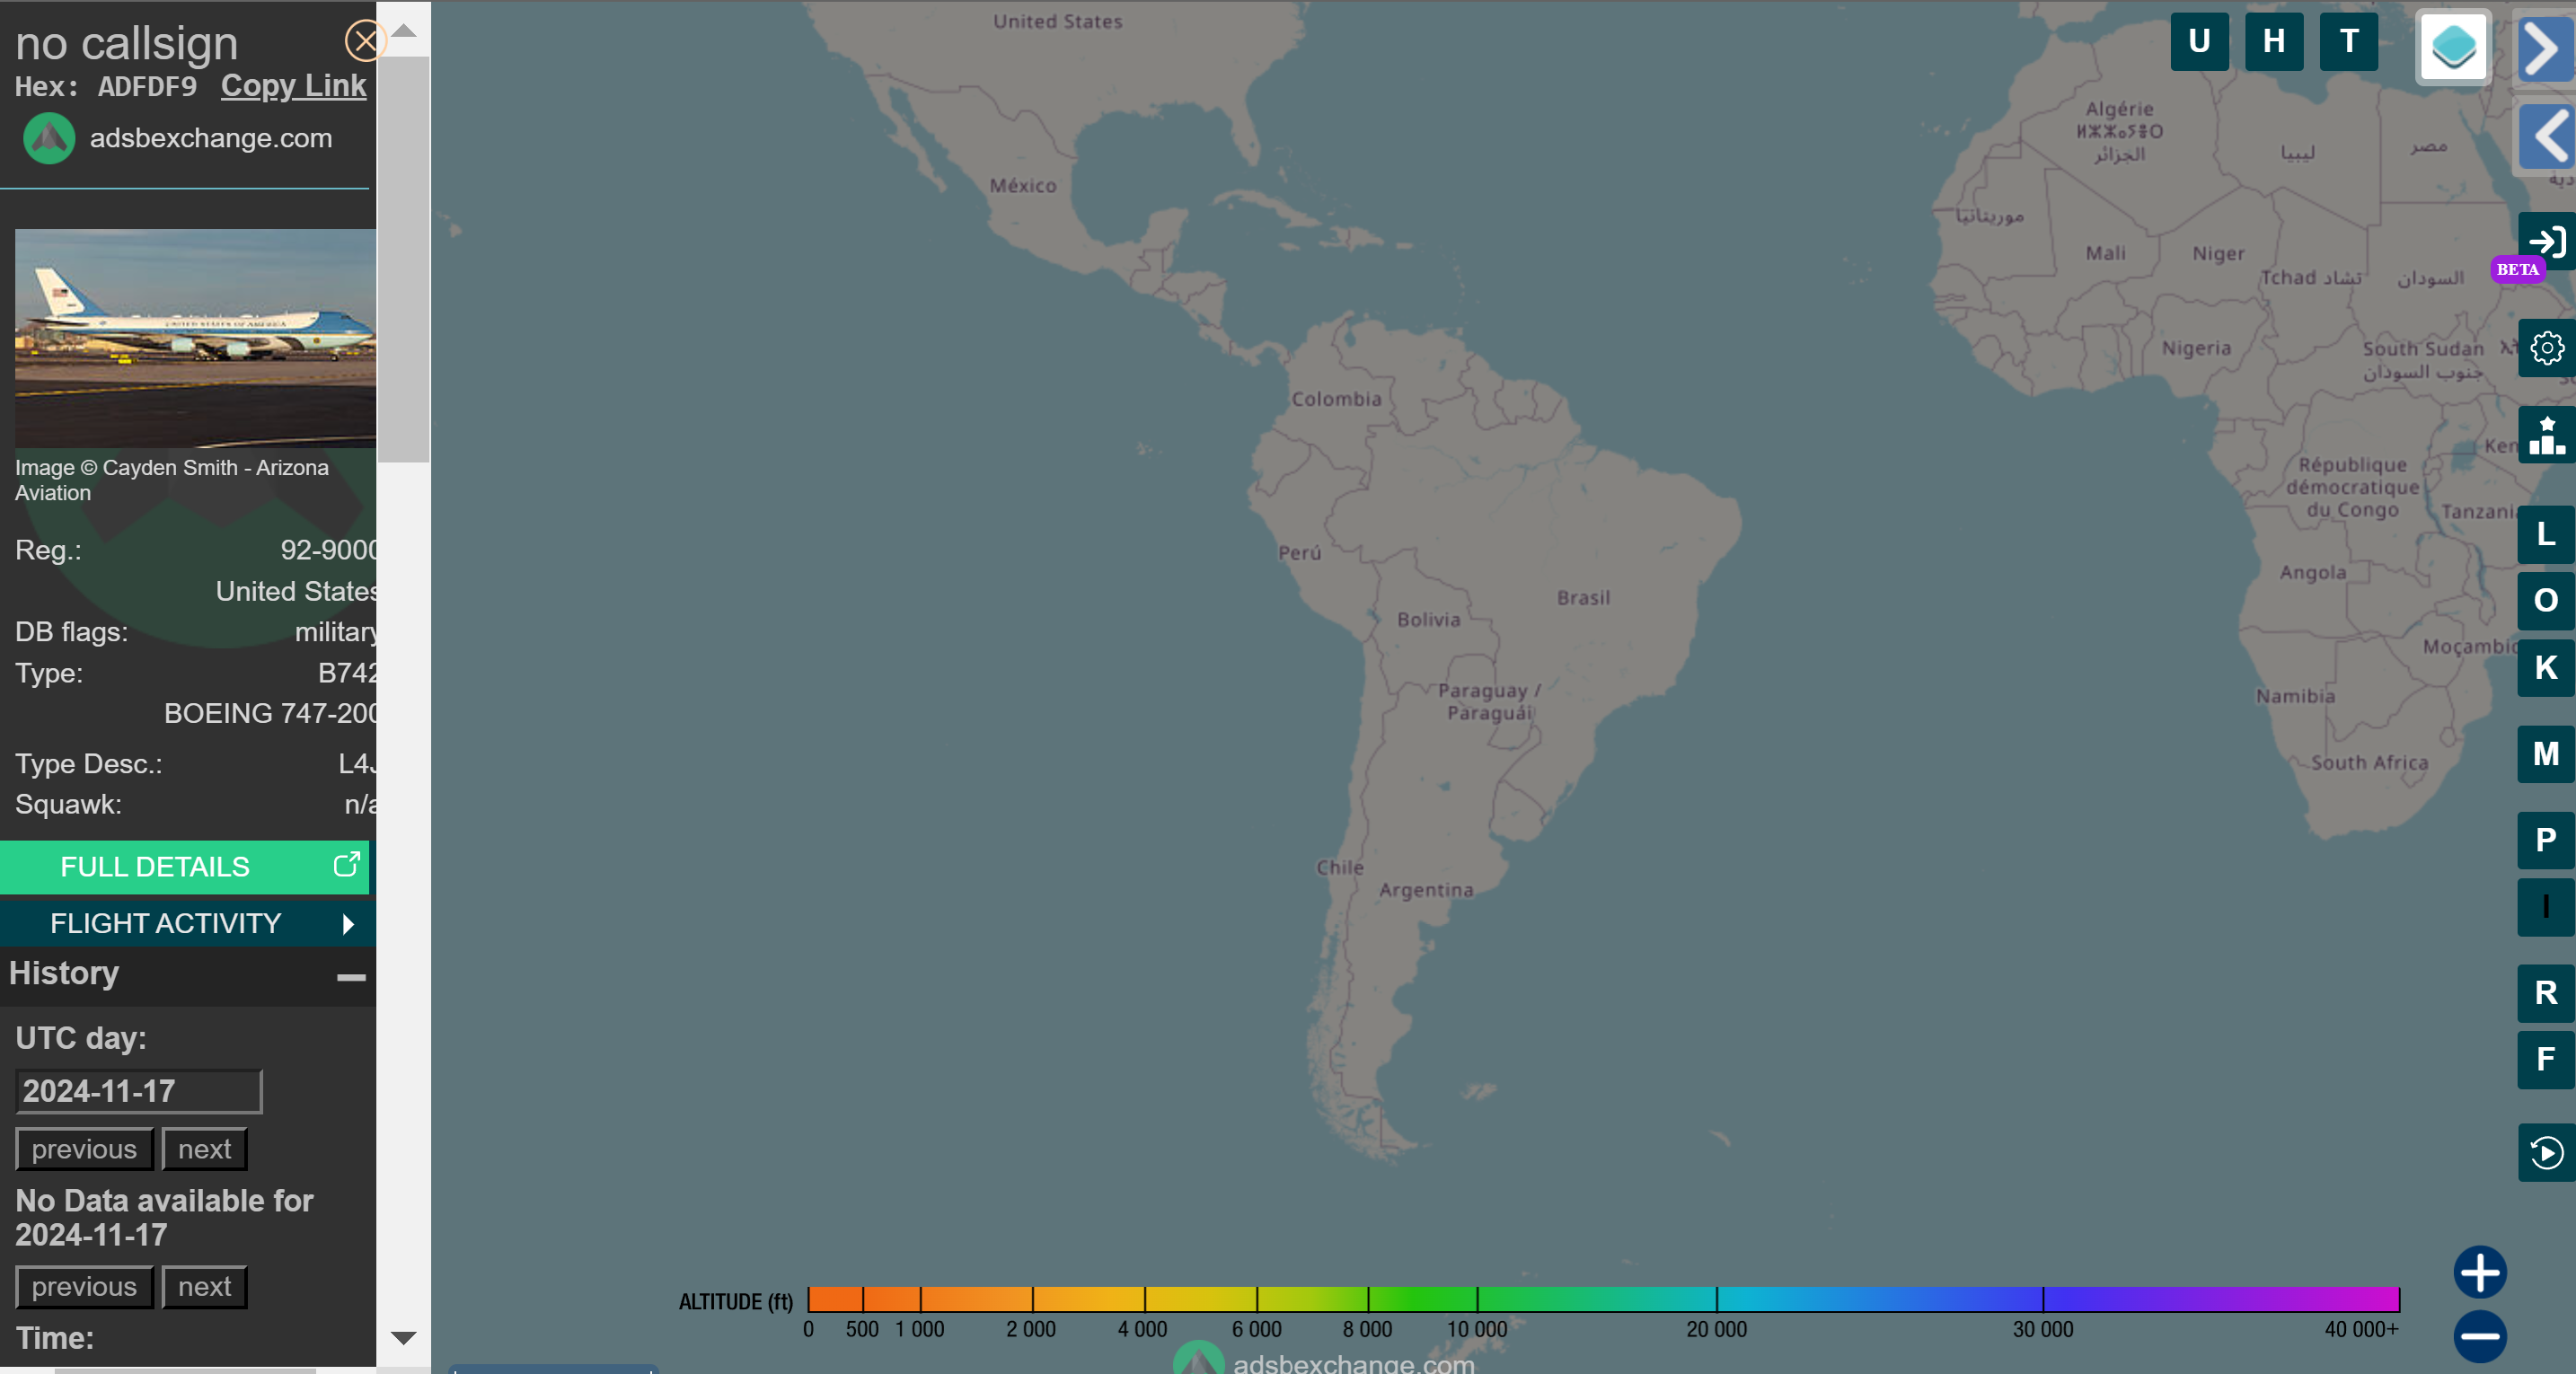Click the replay history playback icon
The height and width of the screenshot is (1374, 2576).
pyautogui.click(x=2546, y=1153)
